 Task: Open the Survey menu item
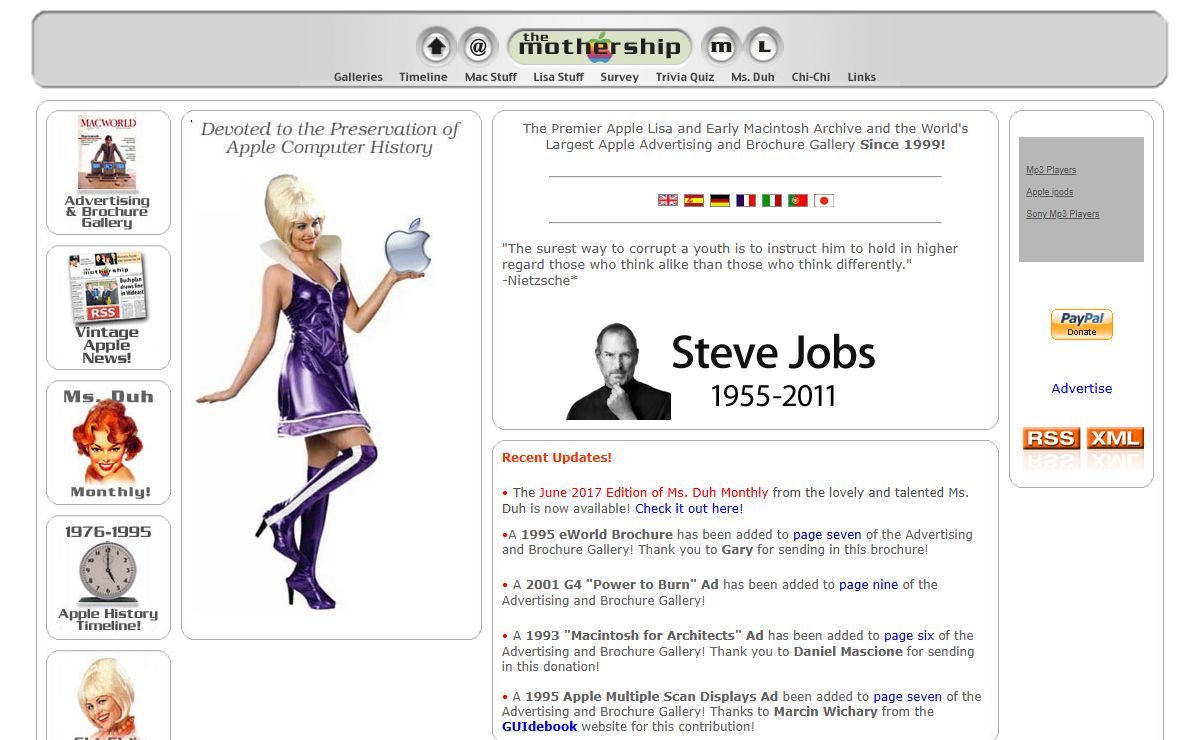pos(619,77)
